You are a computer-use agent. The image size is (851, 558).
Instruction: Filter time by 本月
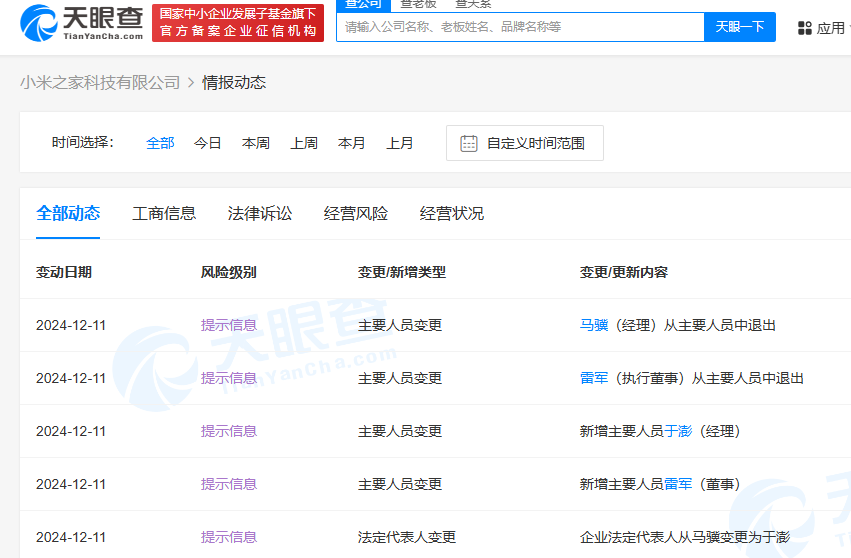[352, 143]
